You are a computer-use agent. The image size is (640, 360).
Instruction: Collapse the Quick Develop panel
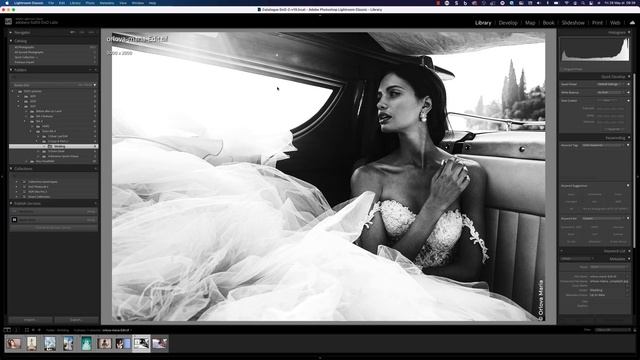pos(629,76)
